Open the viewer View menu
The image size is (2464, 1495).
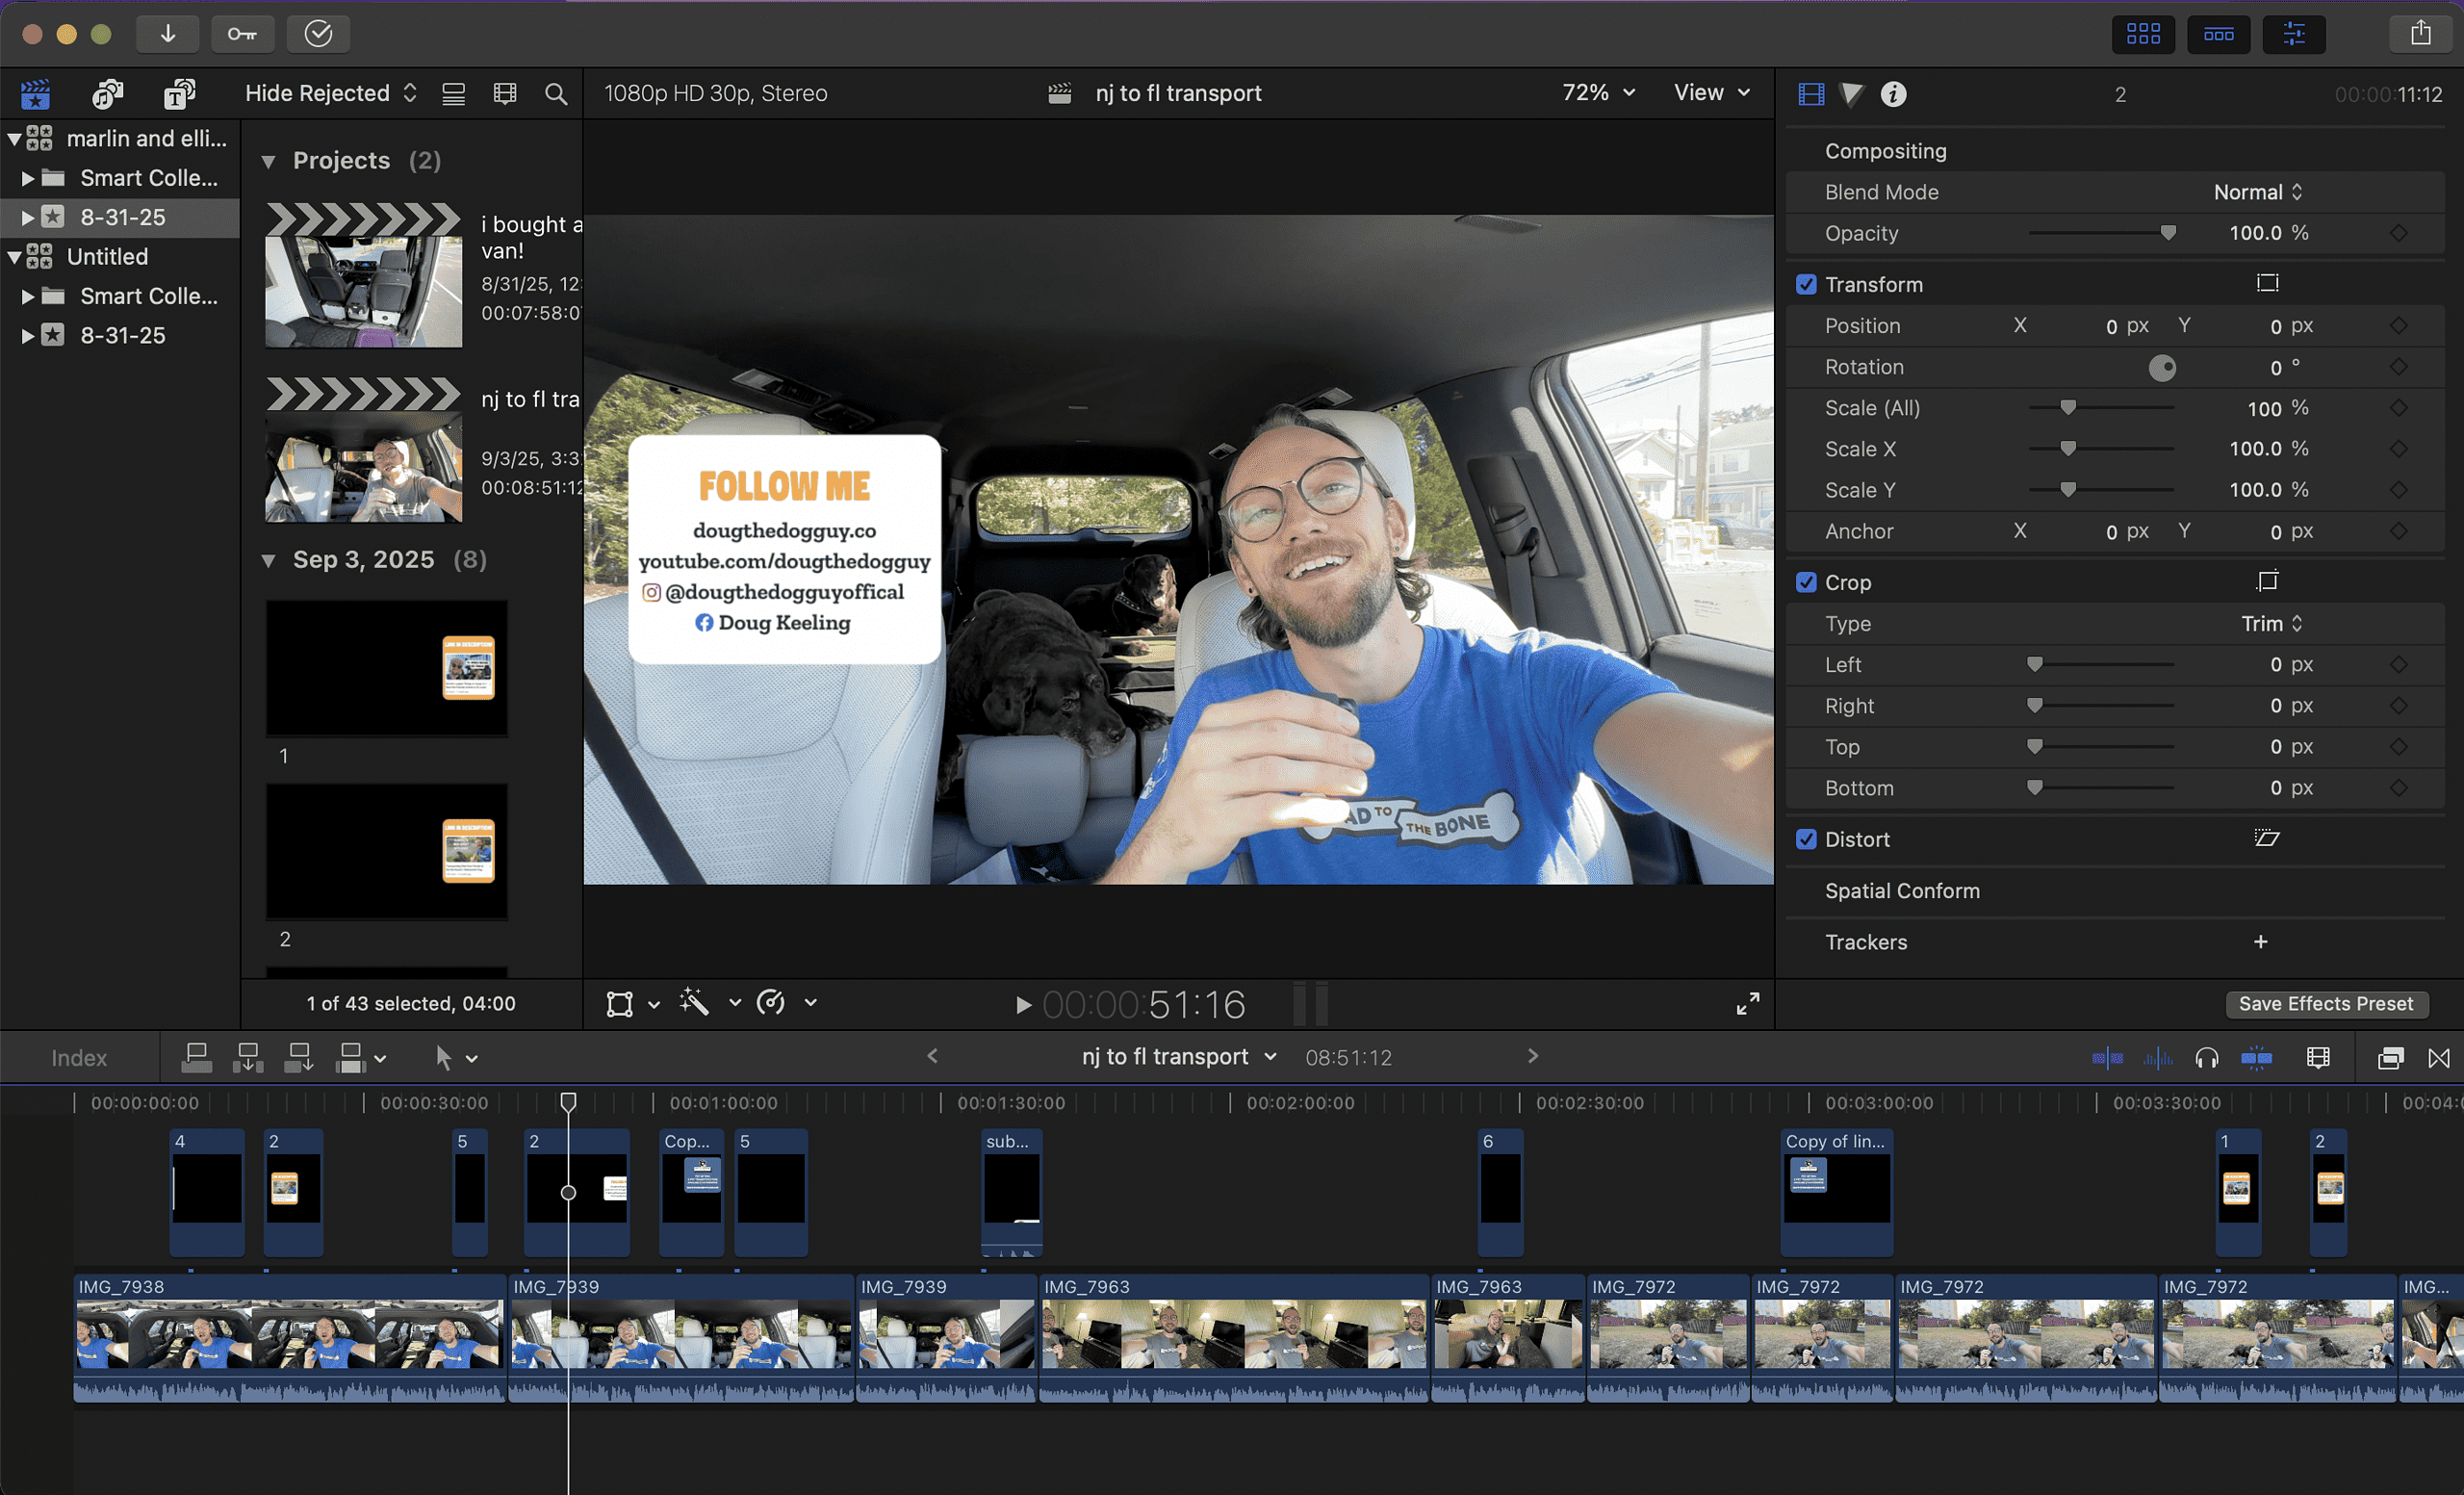[x=1711, y=93]
